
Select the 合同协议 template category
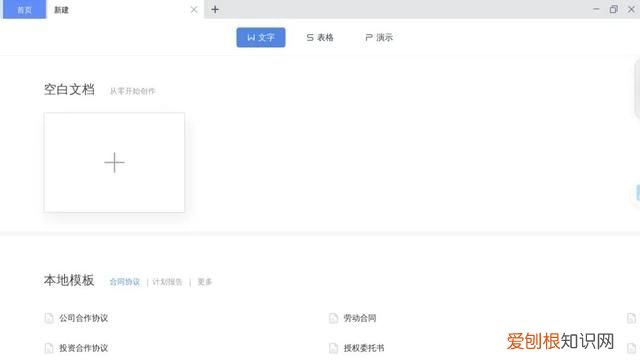click(125, 282)
